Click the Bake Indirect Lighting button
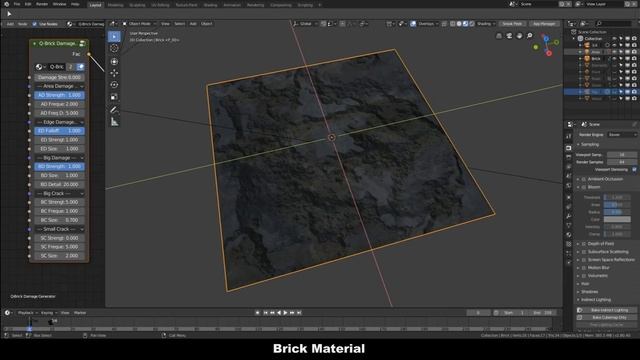The height and width of the screenshot is (360, 640). [x=607, y=310]
